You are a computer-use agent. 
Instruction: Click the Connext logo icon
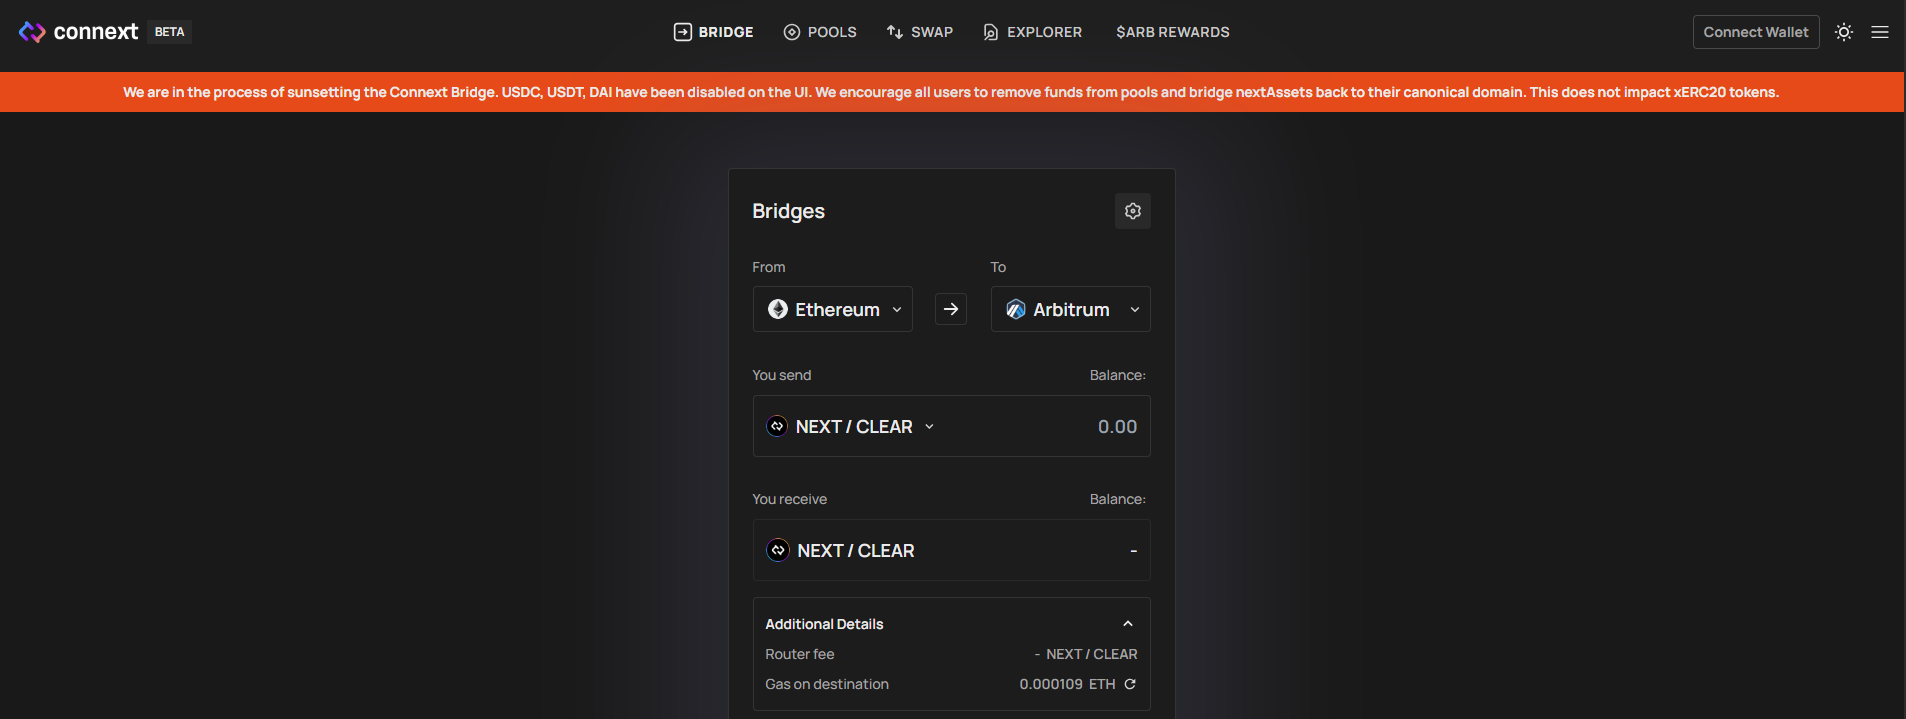32,32
